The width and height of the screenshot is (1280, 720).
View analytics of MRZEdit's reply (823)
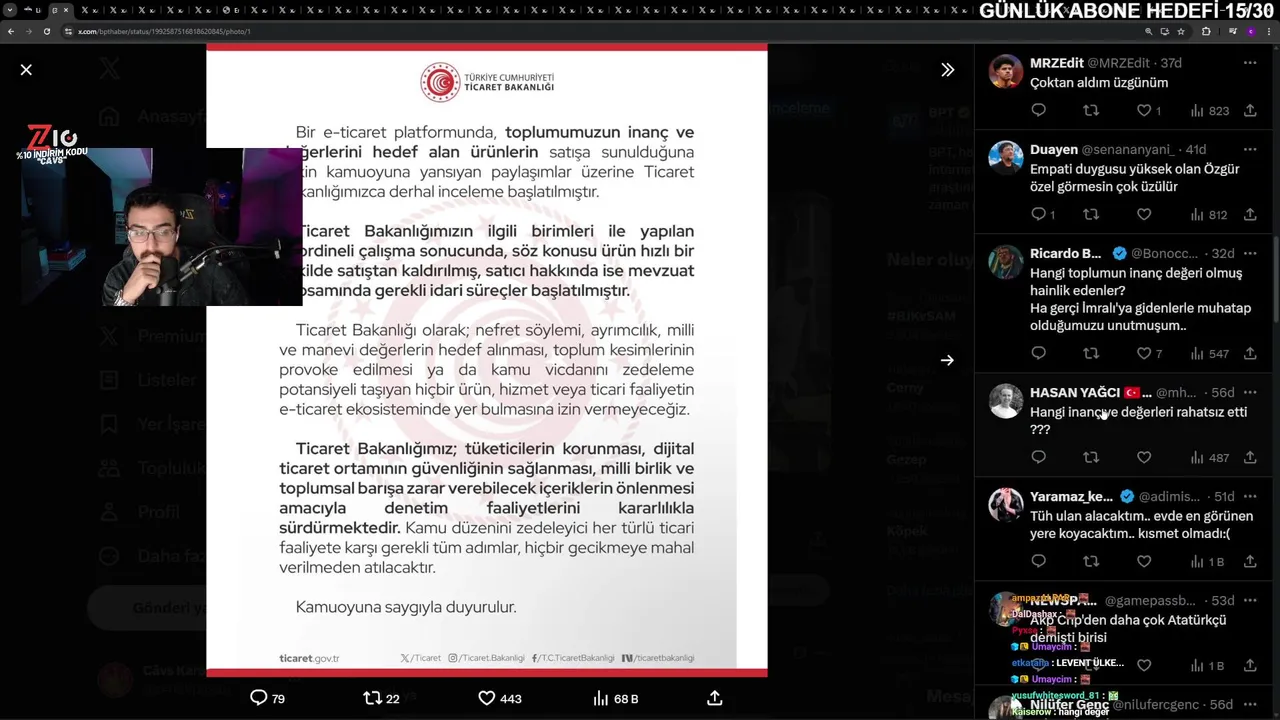click(x=1209, y=111)
